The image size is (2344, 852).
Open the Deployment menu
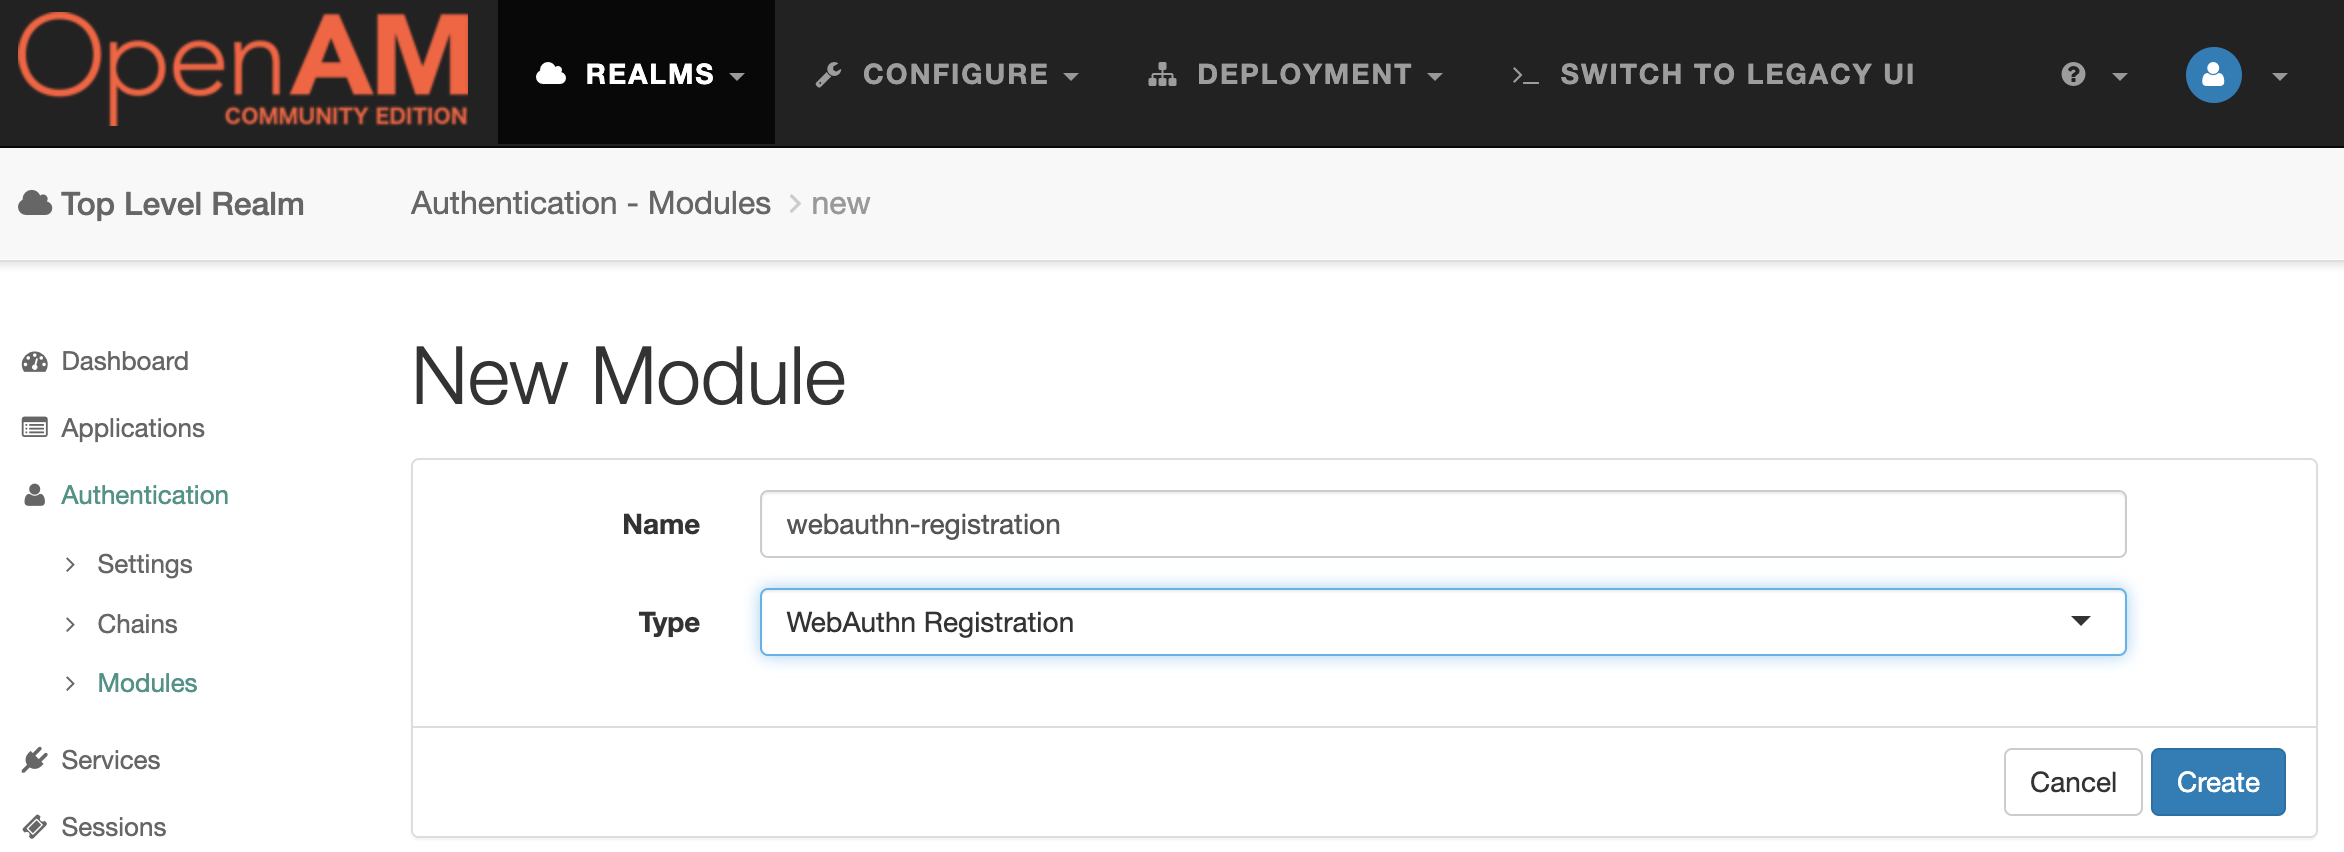pos(1295,74)
